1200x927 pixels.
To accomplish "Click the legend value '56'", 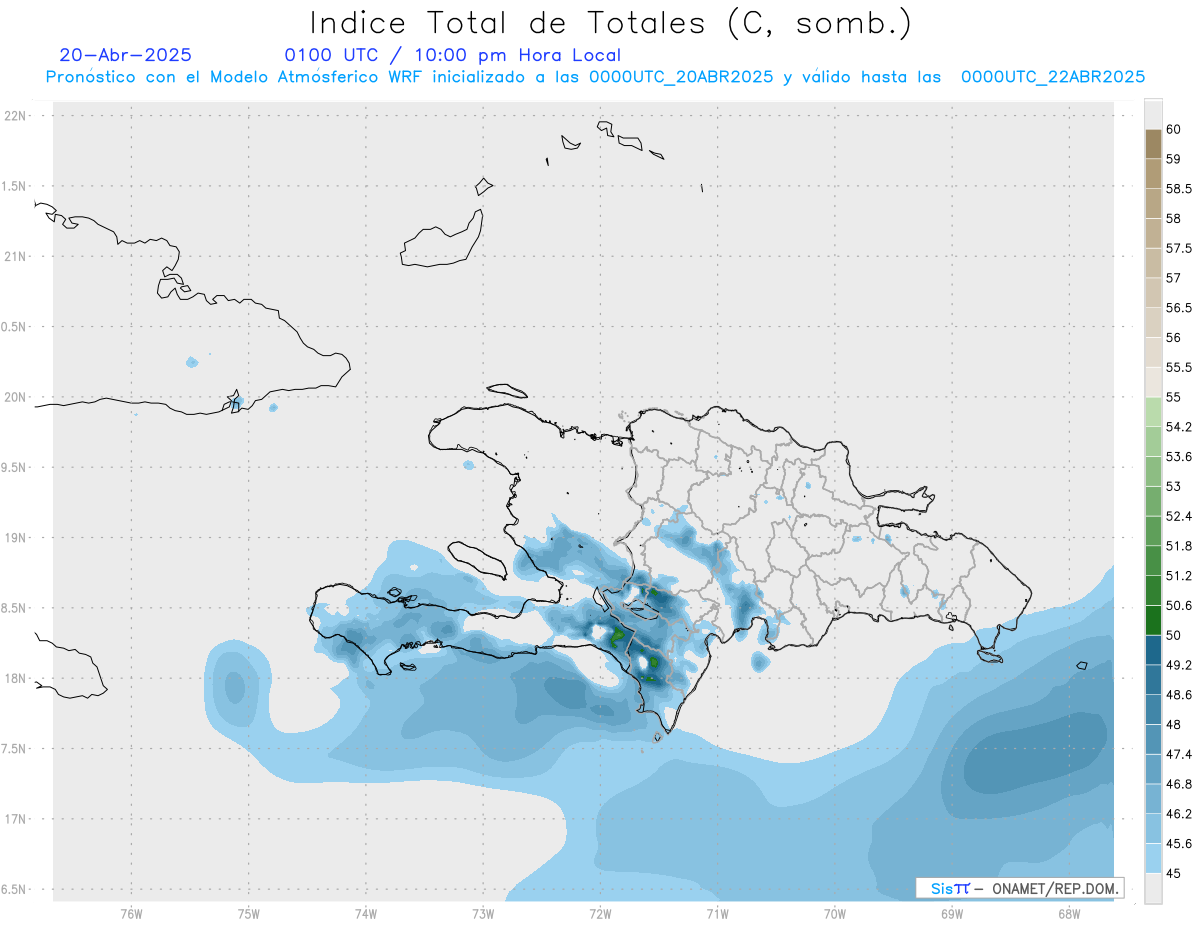I will [x=1174, y=338].
